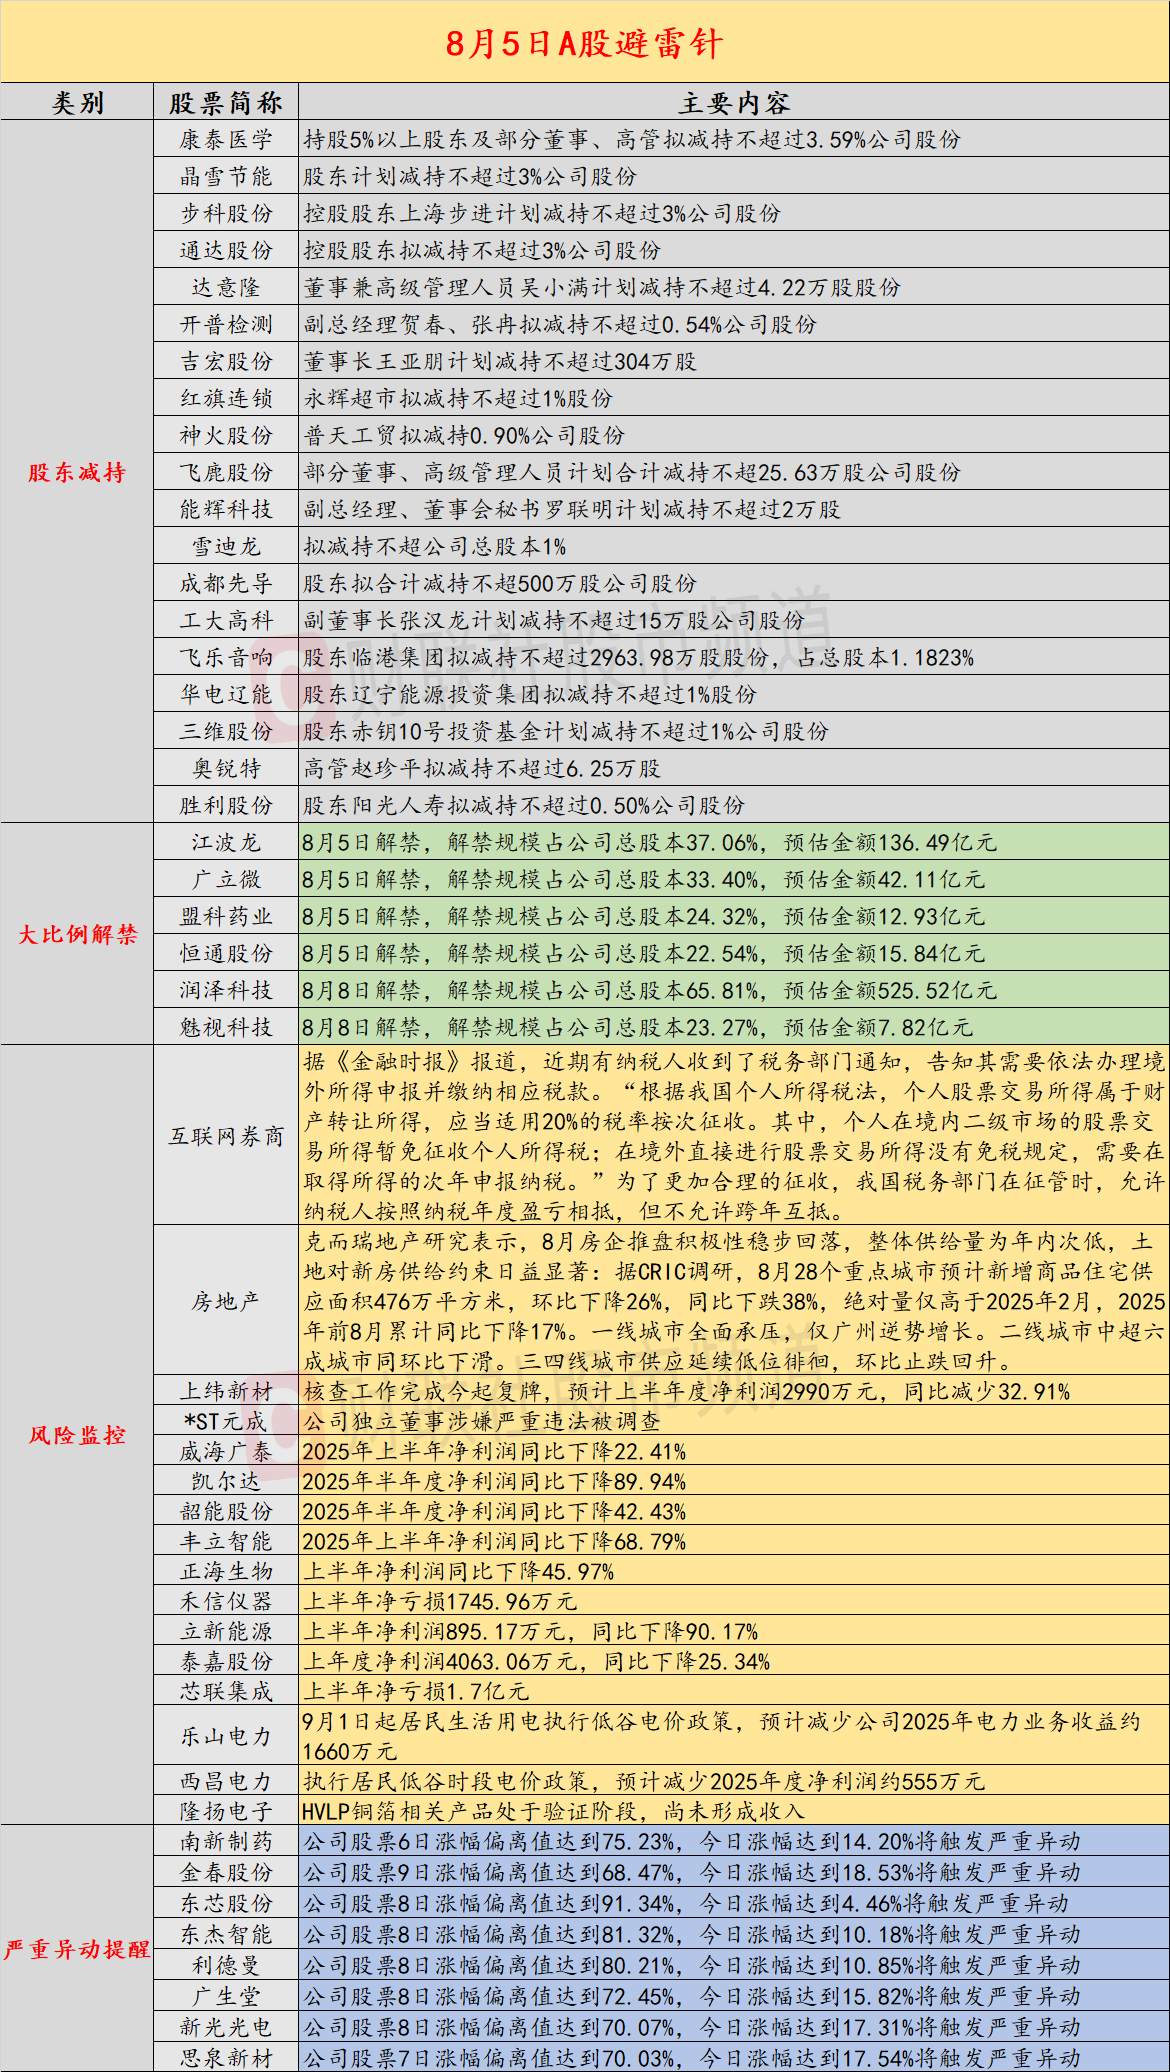Select stock name 正海生物

(226, 1571)
